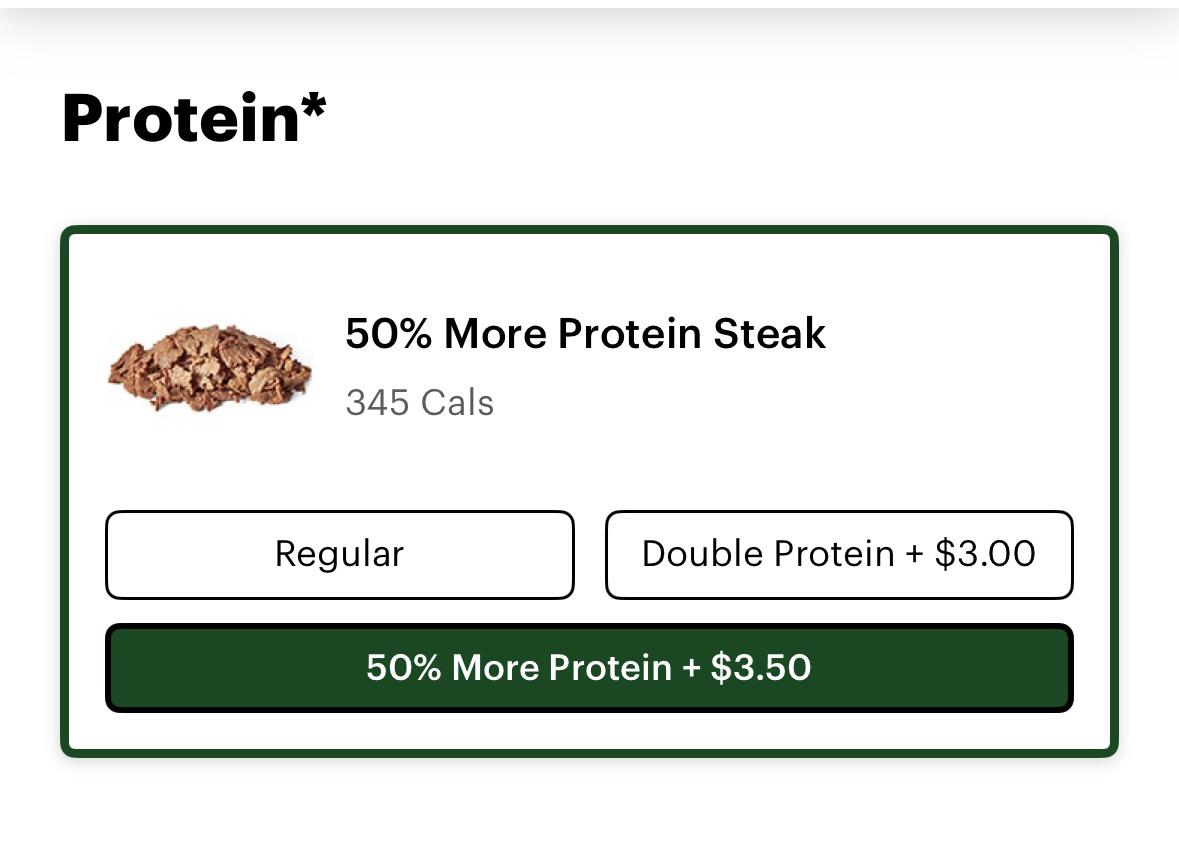Screen dimensions: 1179x854
Task: Click the Protein* section heading
Action: click(194, 118)
